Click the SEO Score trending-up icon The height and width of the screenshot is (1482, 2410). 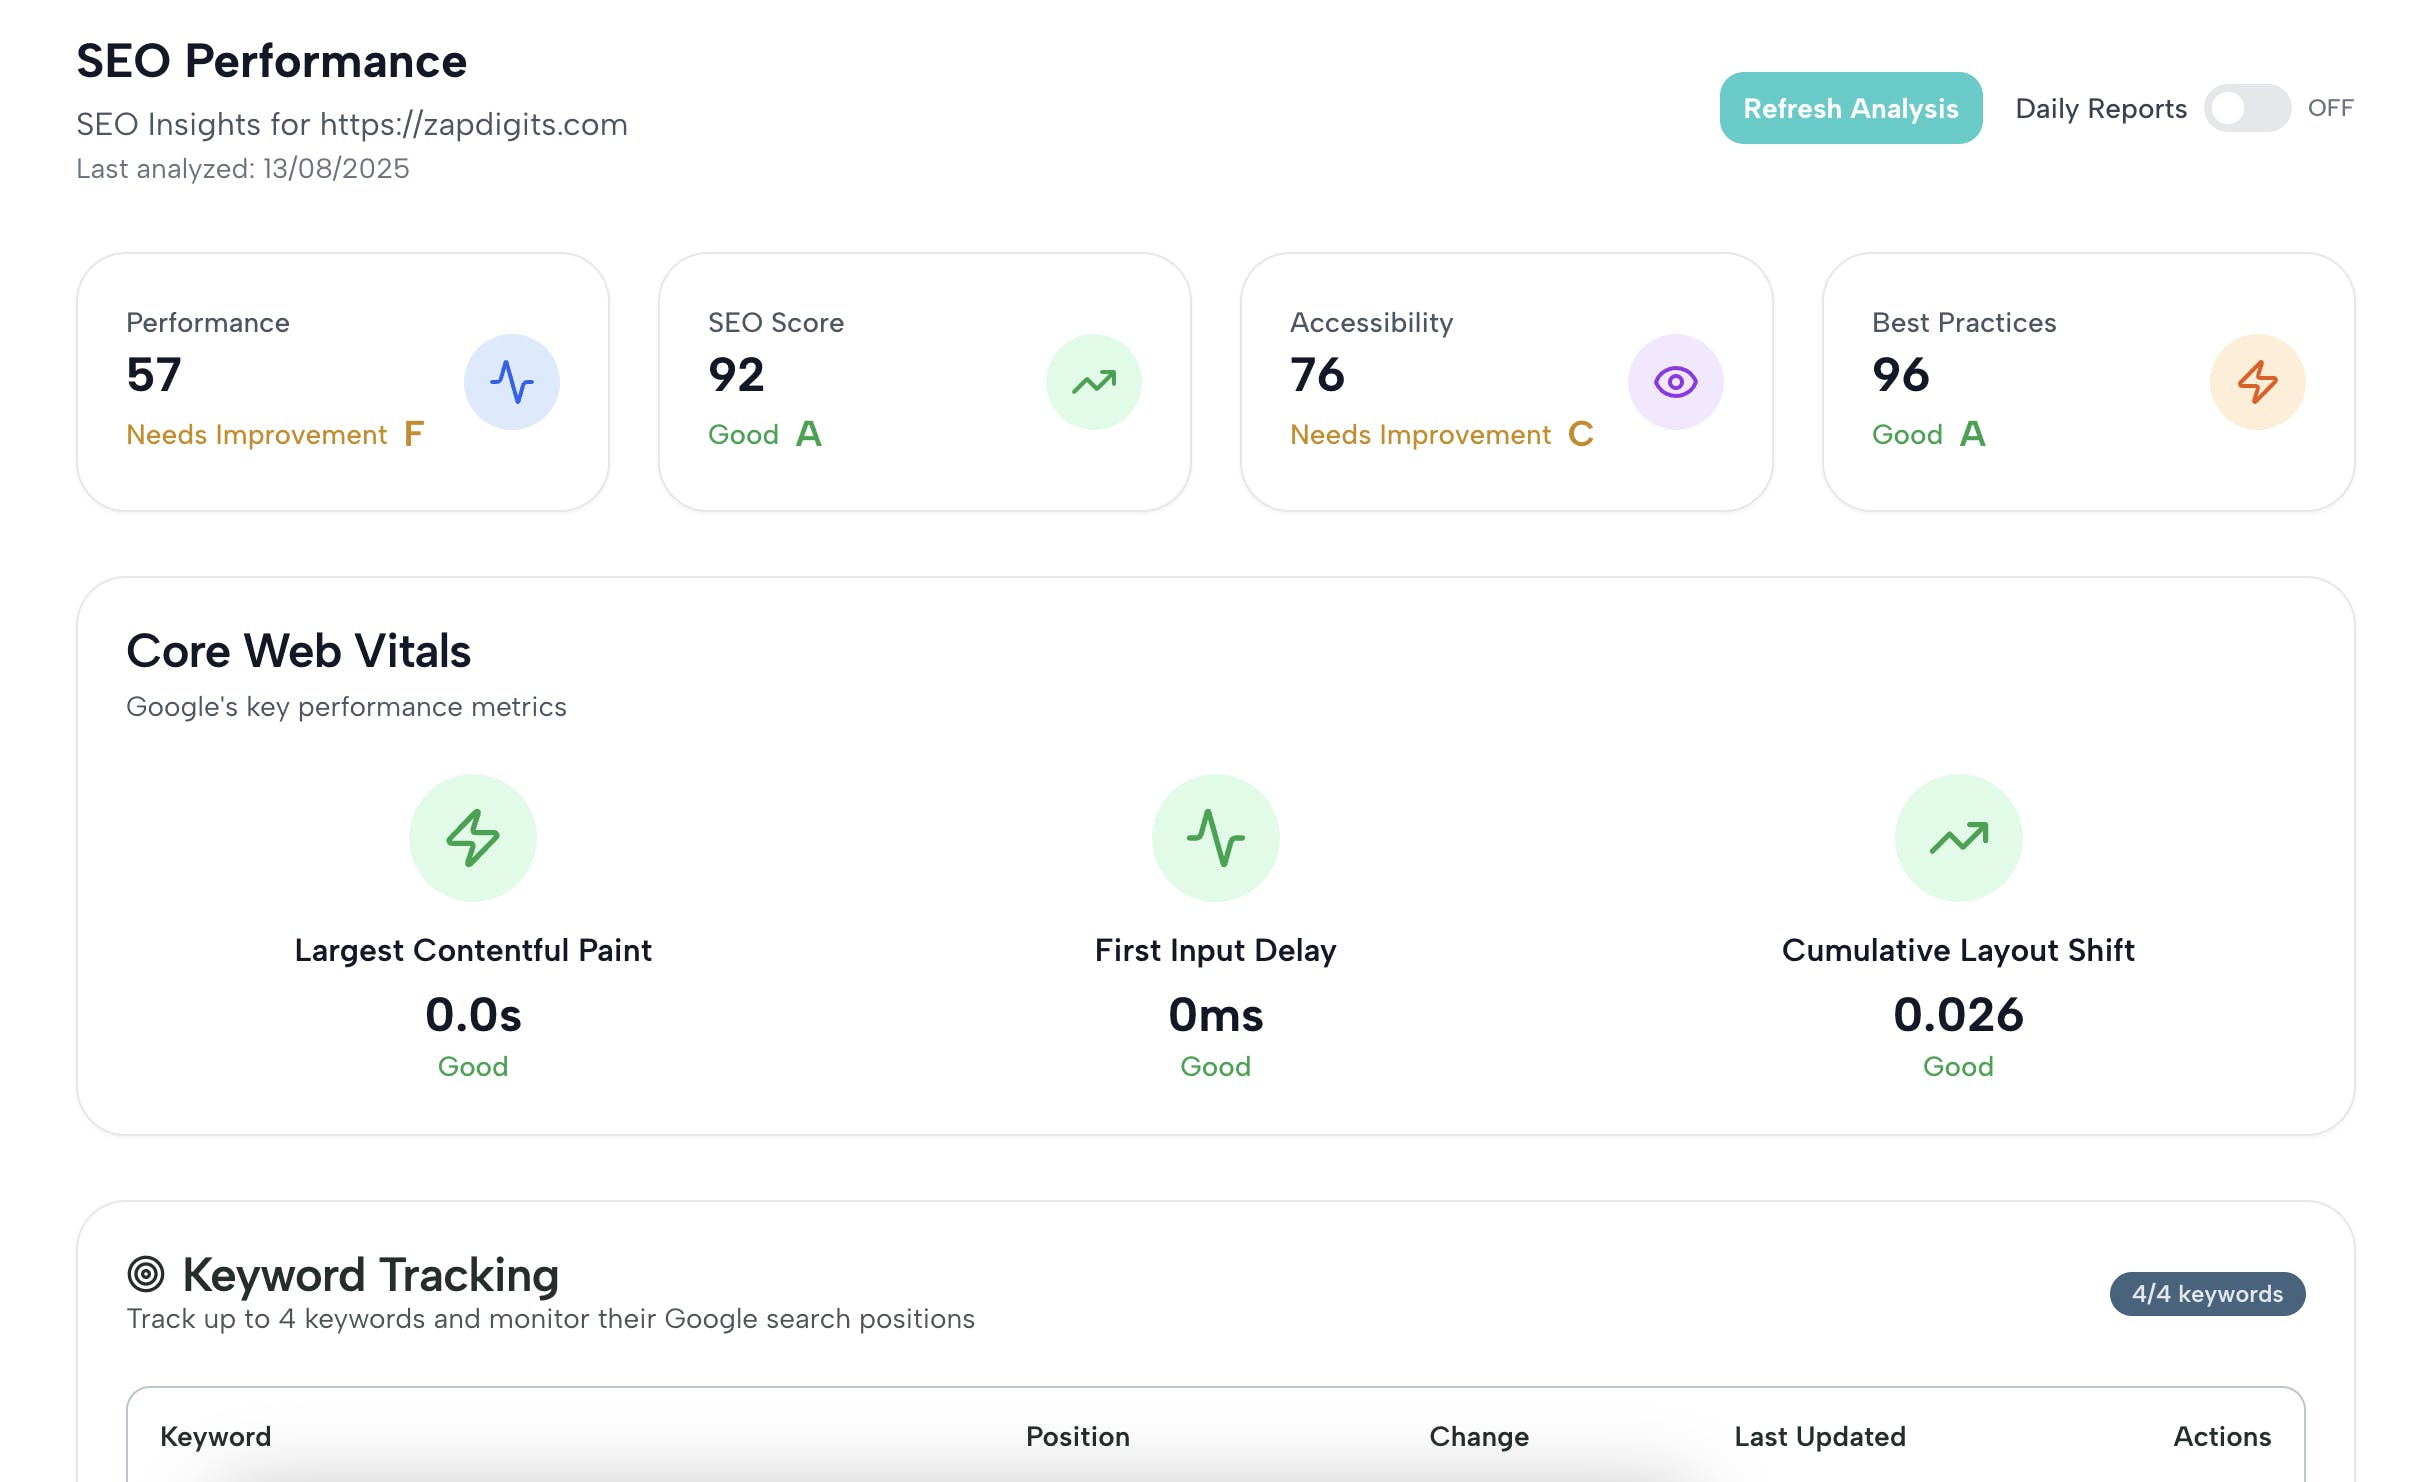click(x=1093, y=382)
